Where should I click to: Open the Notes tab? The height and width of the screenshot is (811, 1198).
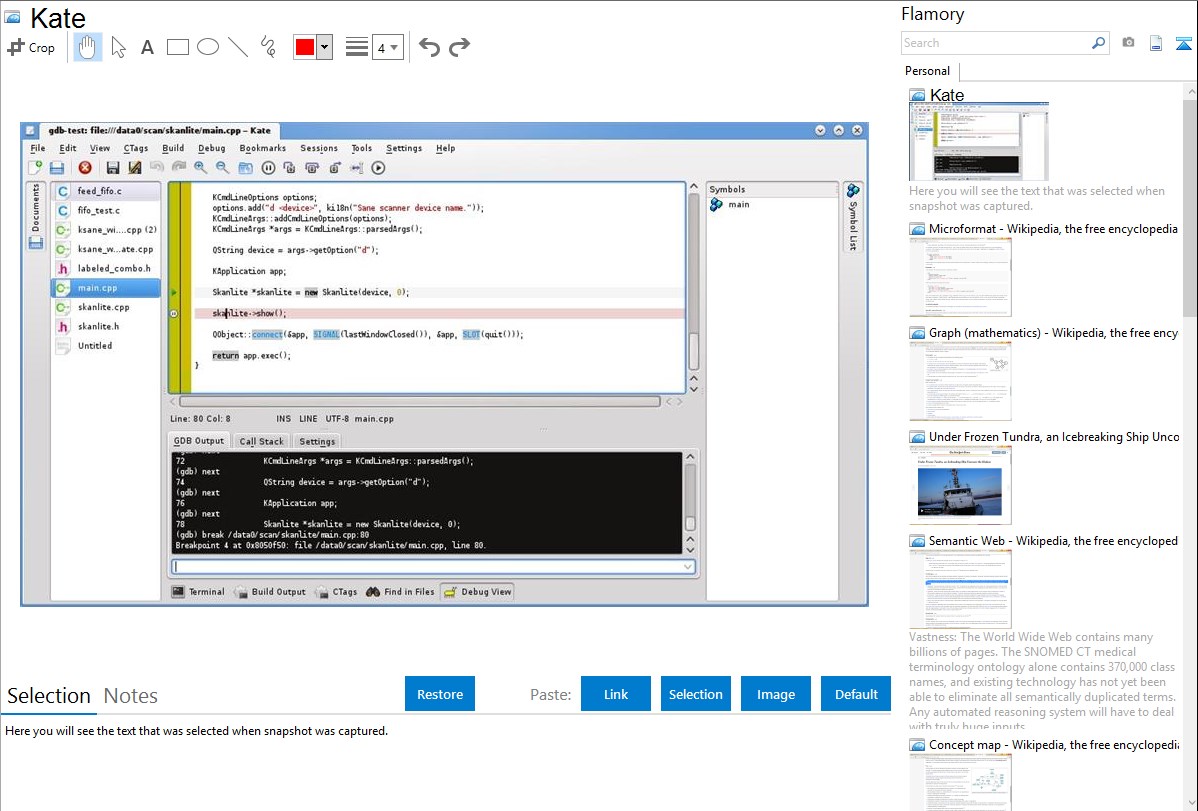(x=131, y=696)
